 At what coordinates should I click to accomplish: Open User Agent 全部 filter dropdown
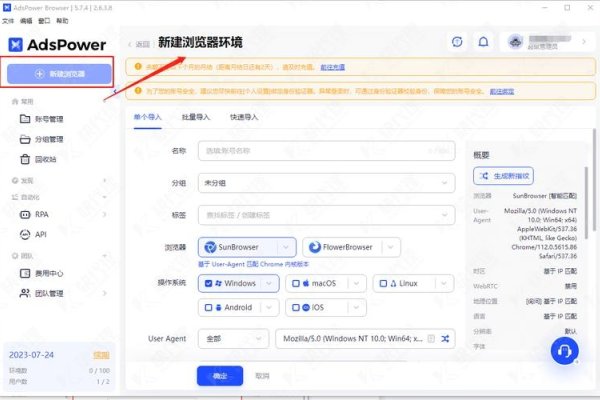coord(233,339)
